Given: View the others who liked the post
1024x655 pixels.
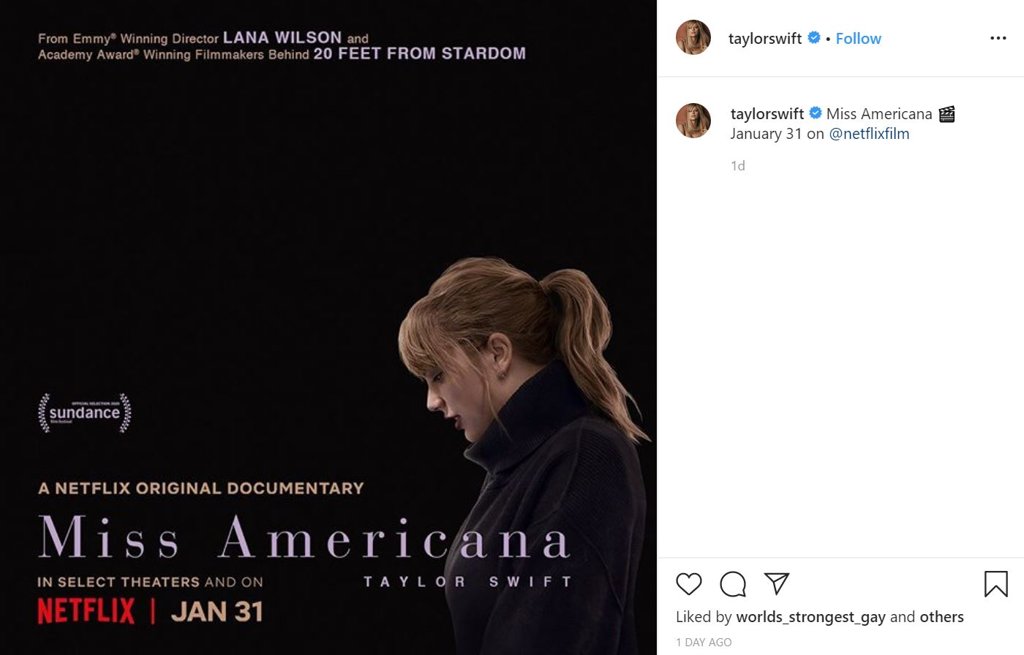Looking at the screenshot, I should (942, 617).
